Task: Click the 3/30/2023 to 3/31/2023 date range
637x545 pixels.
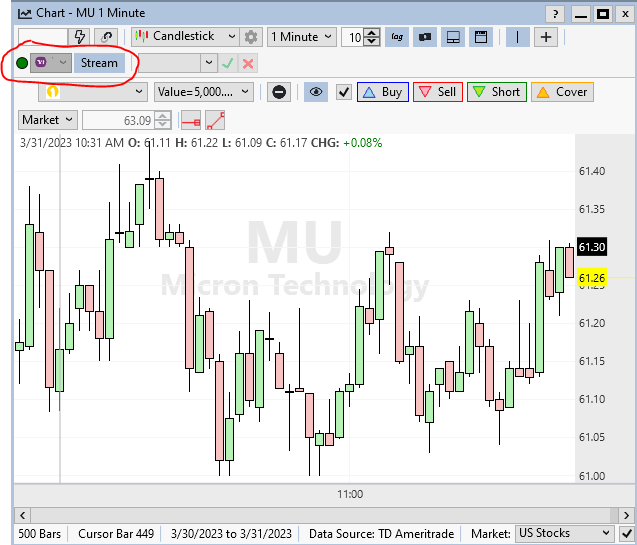Action: [x=231, y=533]
